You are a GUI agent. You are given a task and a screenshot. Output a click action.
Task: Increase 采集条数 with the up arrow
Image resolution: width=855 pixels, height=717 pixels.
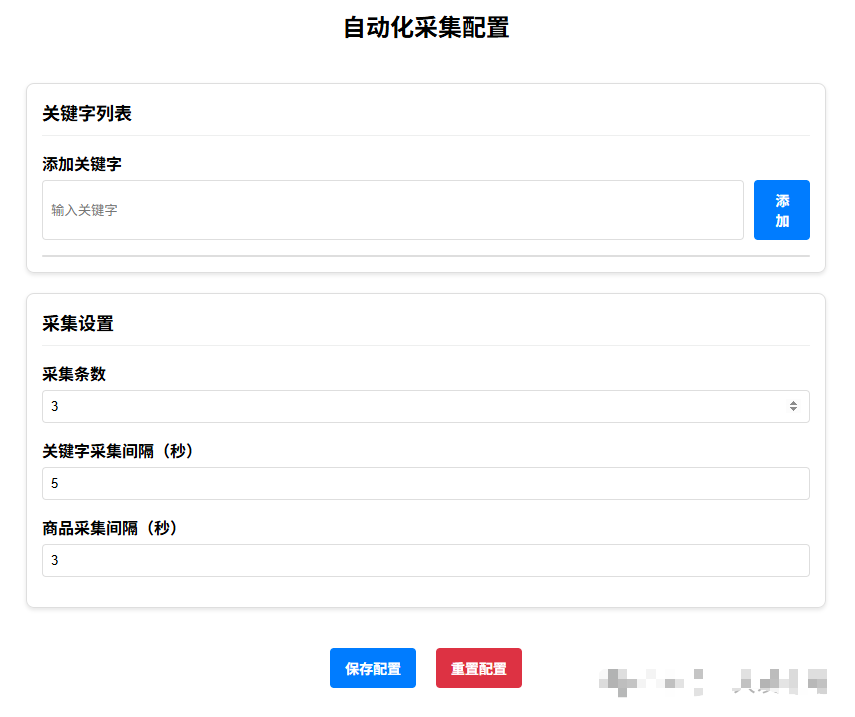pos(793,403)
